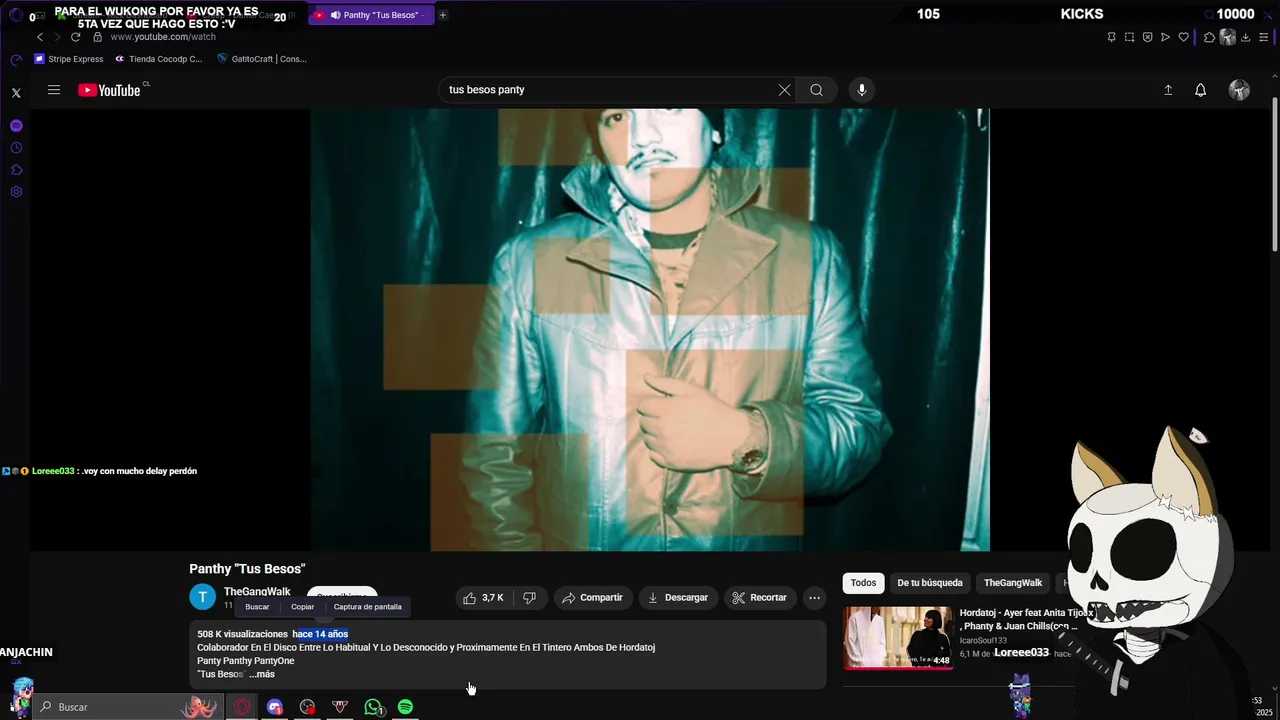Open browser downloads icon
The height and width of the screenshot is (720, 1280).
[1246, 37]
